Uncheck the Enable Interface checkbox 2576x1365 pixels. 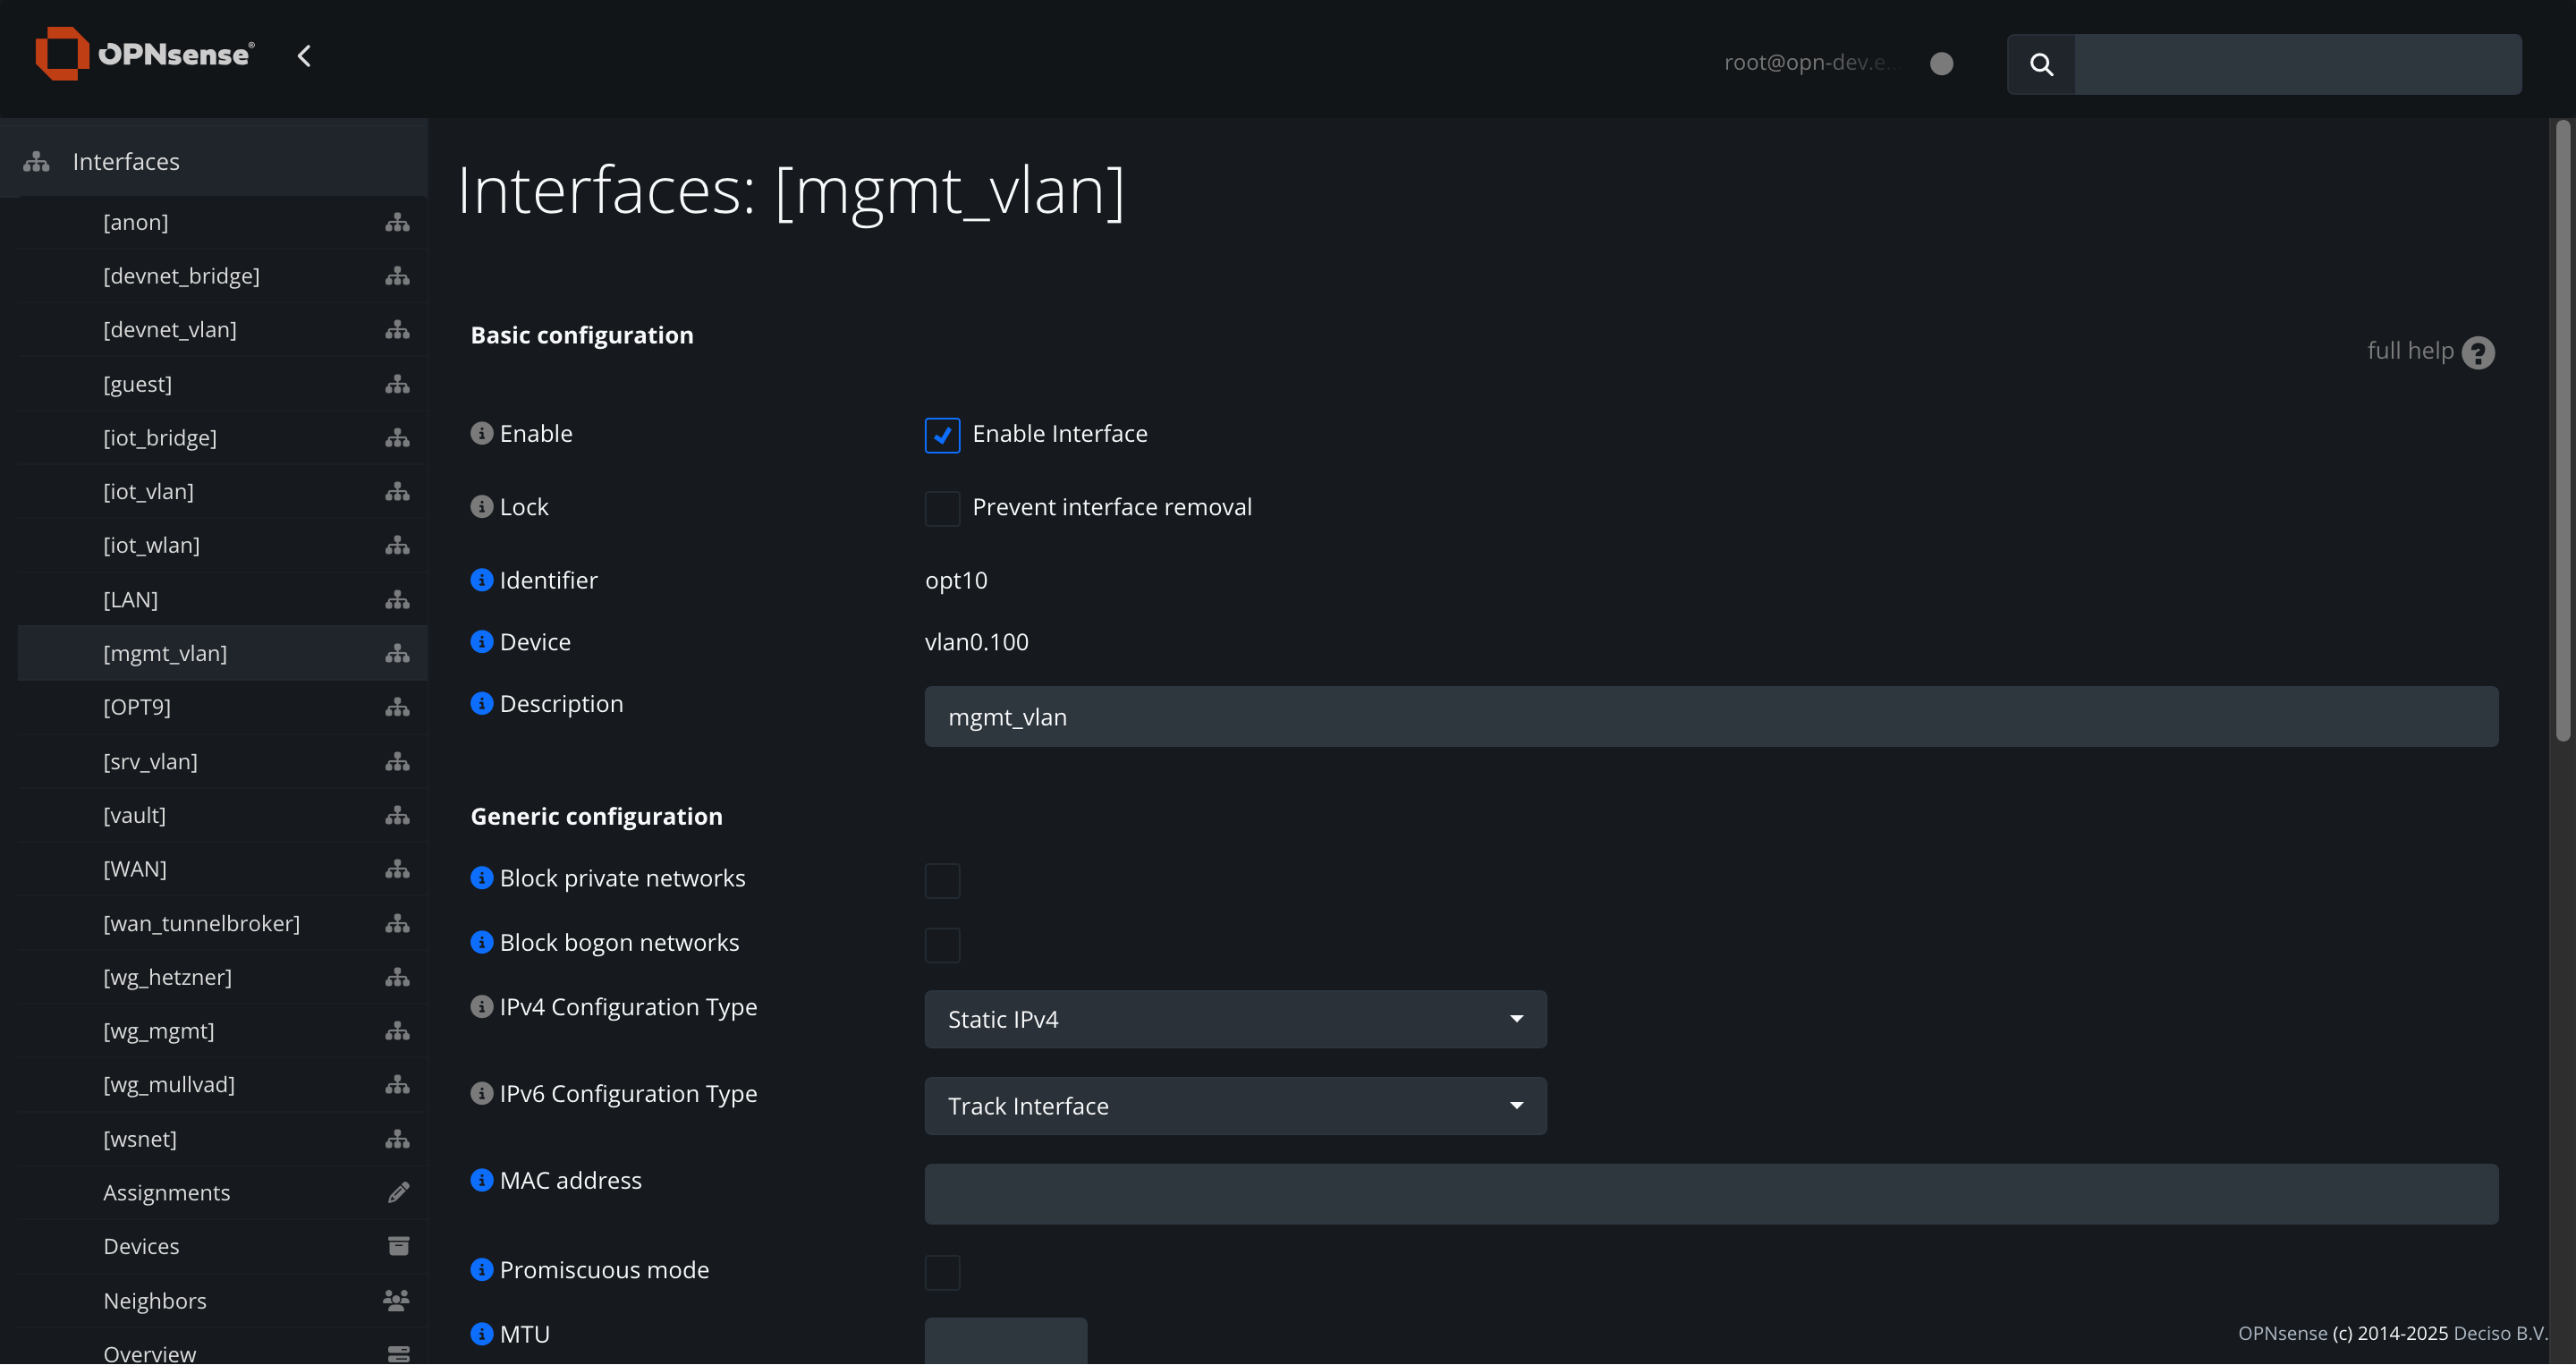pyautogui.click(x=942, y=435)
